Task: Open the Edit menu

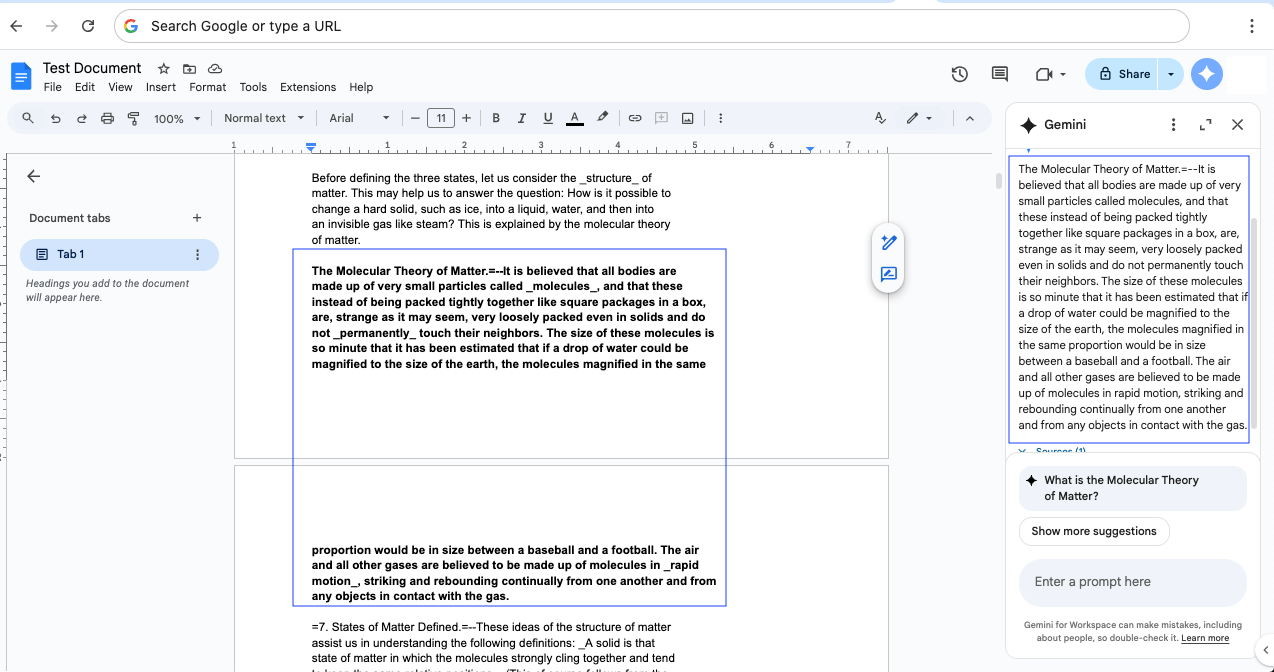Action: pos(85,87)
